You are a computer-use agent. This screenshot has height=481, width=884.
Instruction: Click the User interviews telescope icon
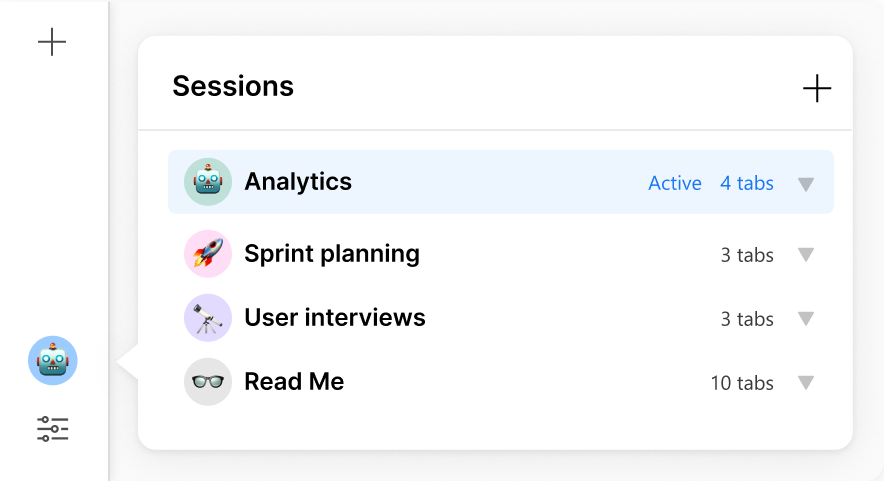point(208,317)
